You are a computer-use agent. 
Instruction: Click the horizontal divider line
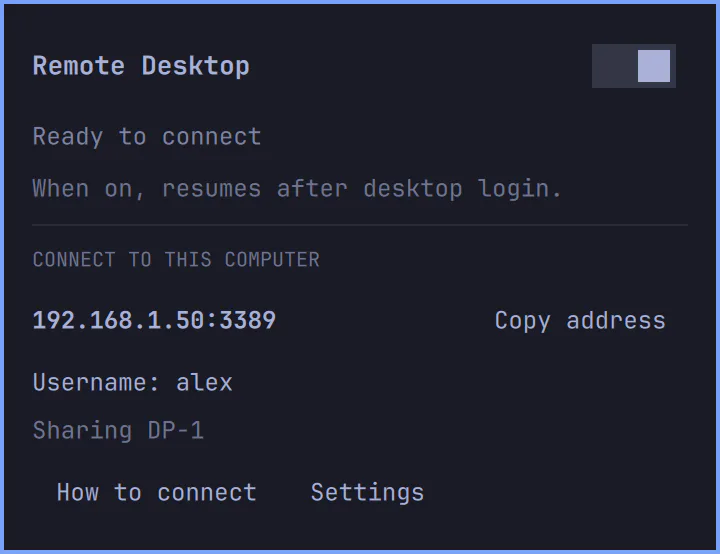[360, 225]
